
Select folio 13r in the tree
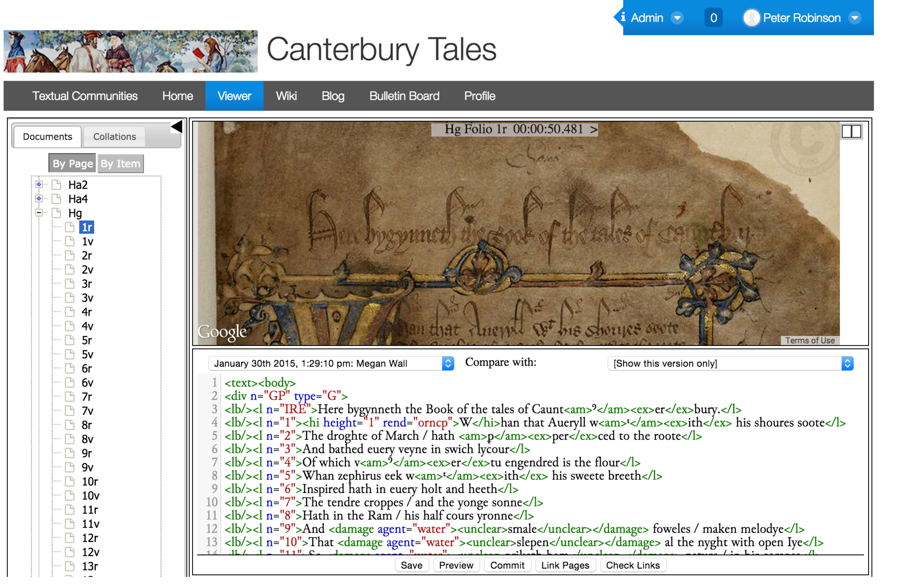pyautogui.click(x=90, y=566)
